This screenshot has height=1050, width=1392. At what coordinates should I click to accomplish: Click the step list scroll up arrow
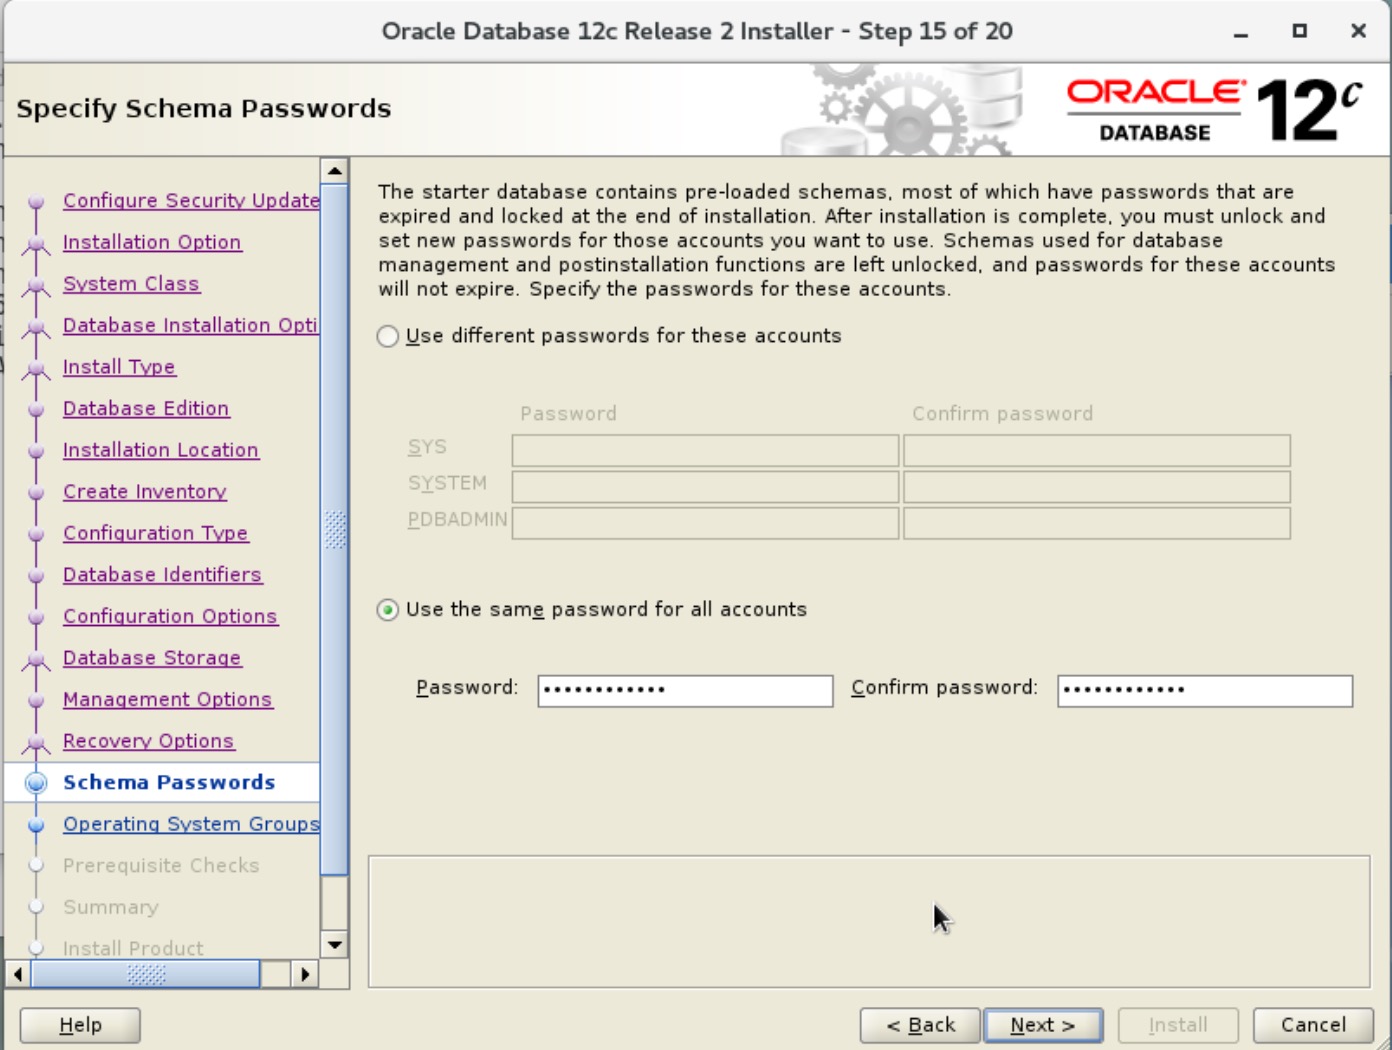[335, 171]
